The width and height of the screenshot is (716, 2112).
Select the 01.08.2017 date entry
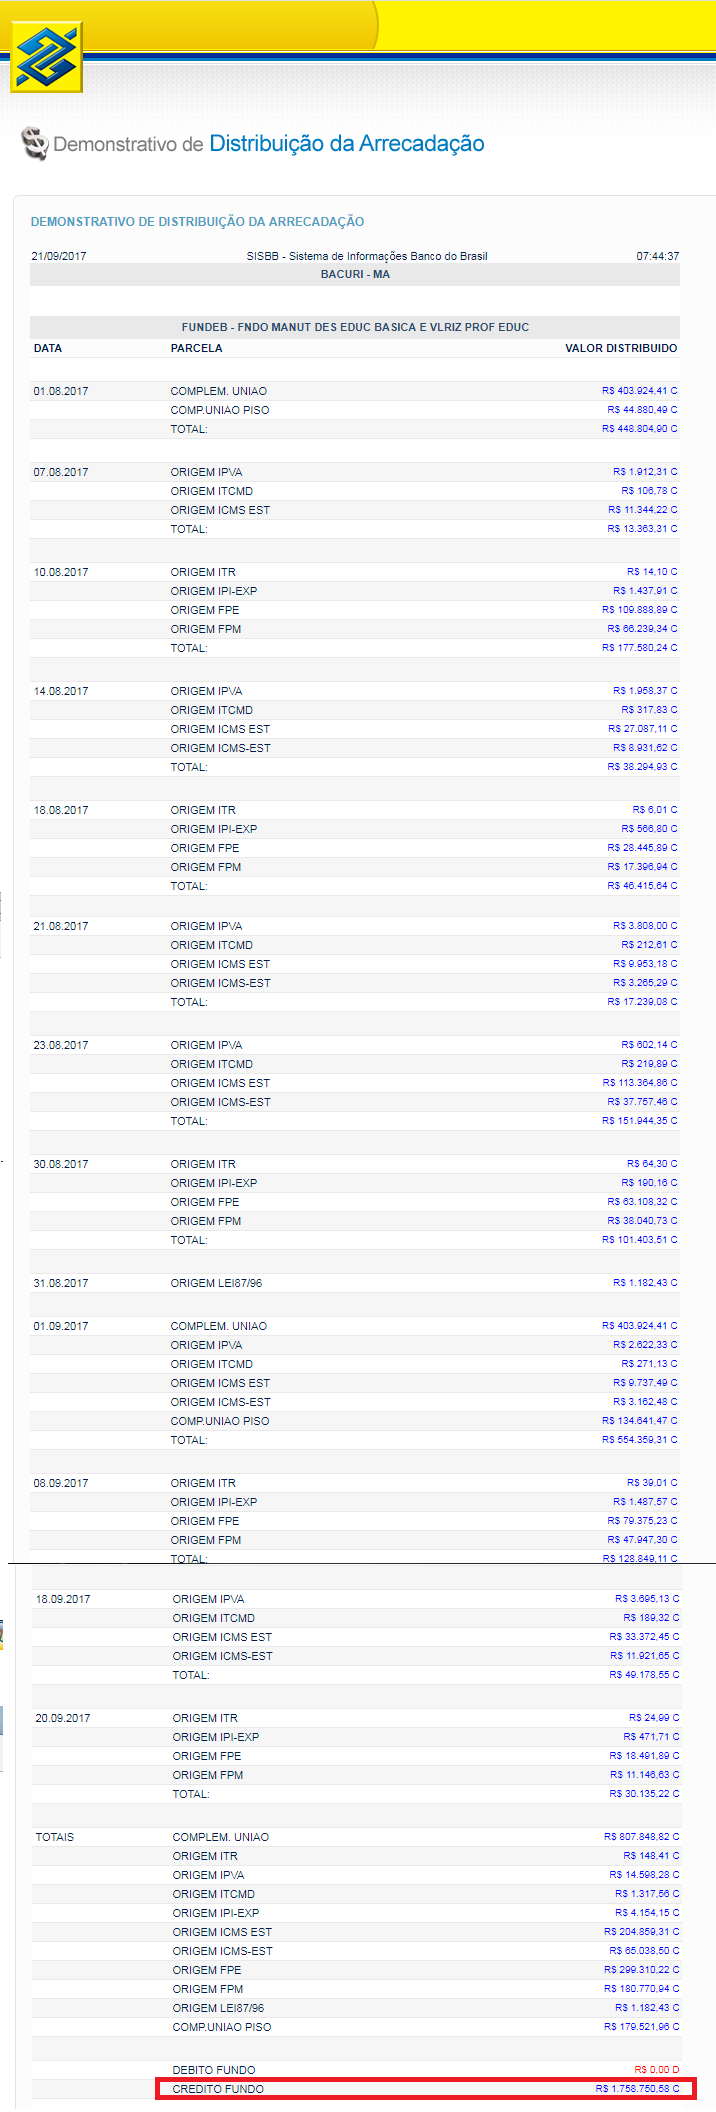point(61,391)
